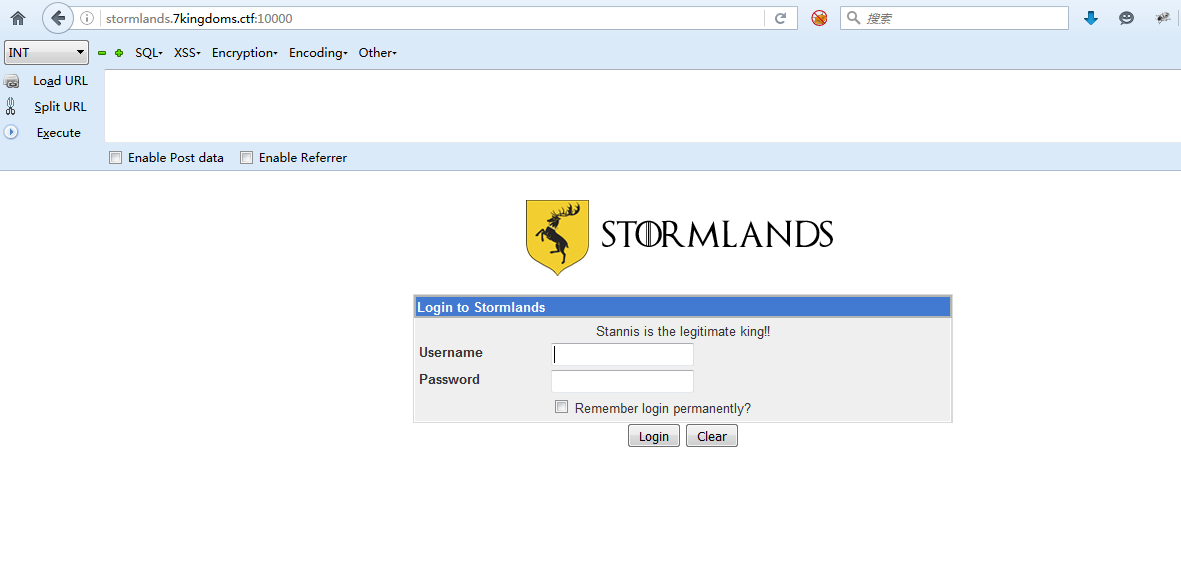This screenshot has height=569, width=1181.
Task: Click the 'Remember login permanently?' label
Action: point(663,408)
